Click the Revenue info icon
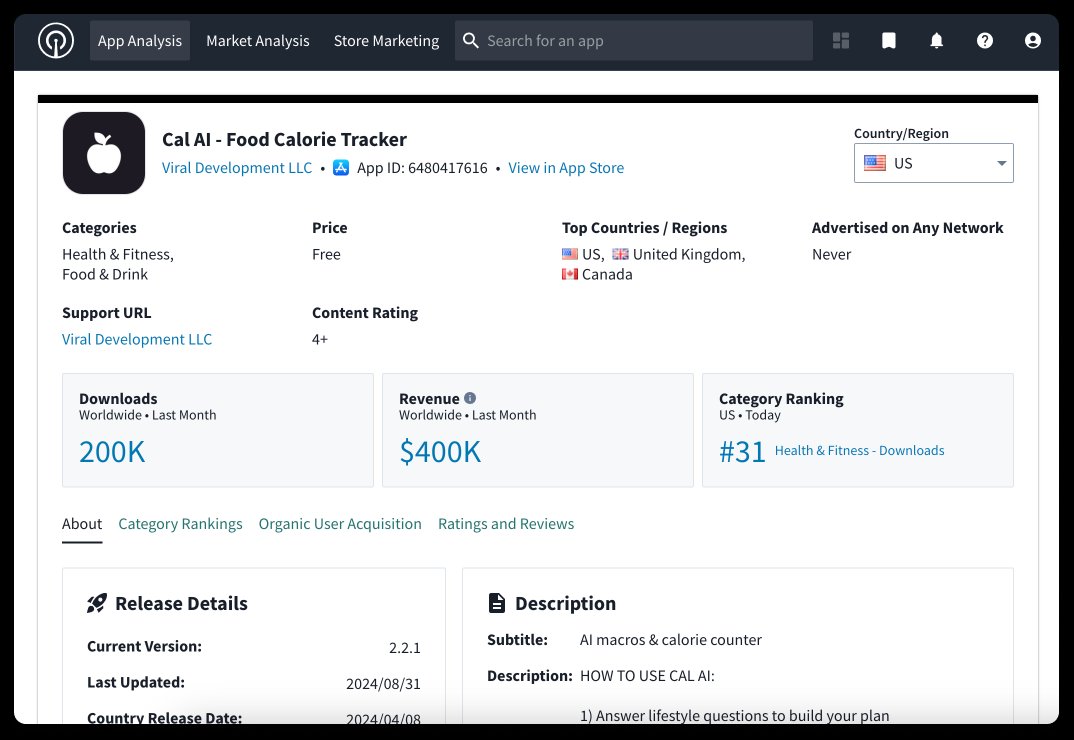This screenshot has height=740, width=1074. coord(470,398)
